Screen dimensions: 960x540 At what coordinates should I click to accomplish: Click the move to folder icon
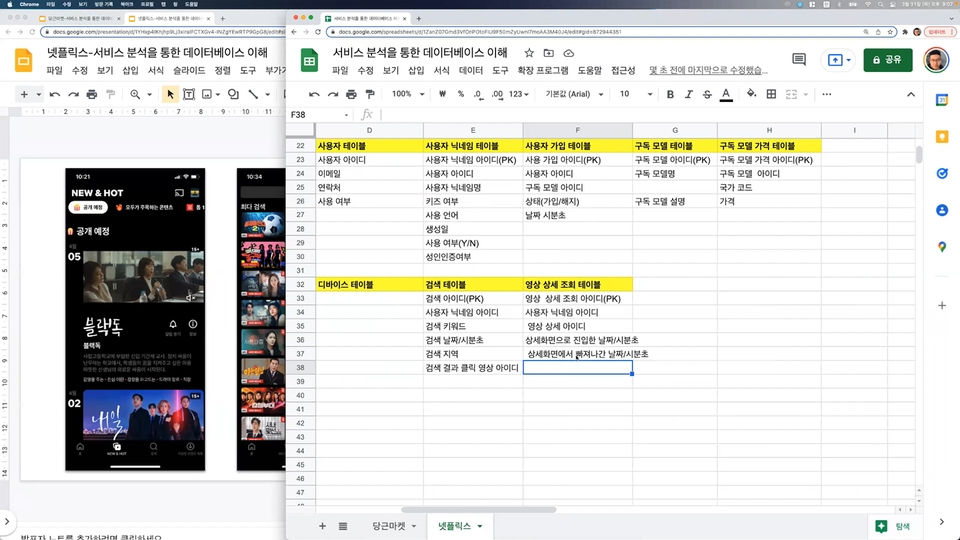pyautogui.click(x=549, y=53)
